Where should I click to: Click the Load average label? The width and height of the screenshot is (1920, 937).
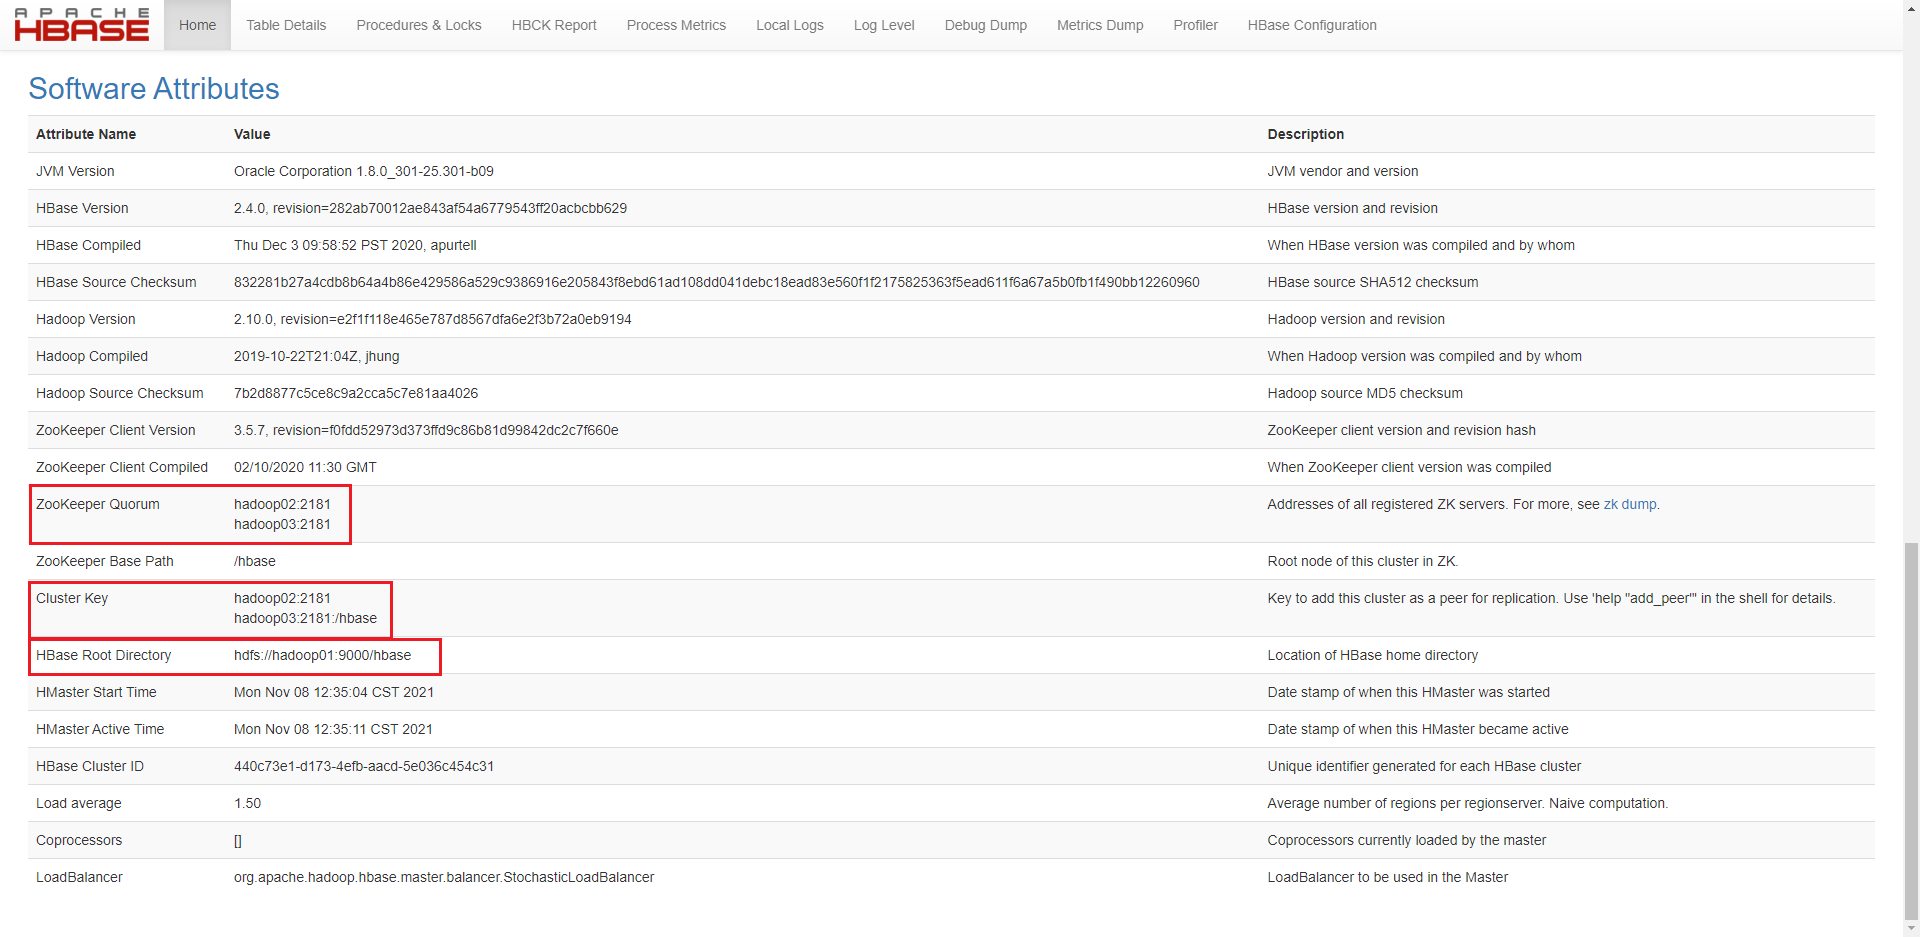point(79,803)
